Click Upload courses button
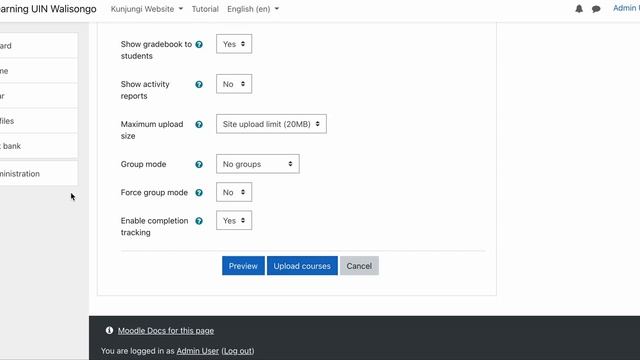The width and height of the screenshot is (640, 360). 302,266
